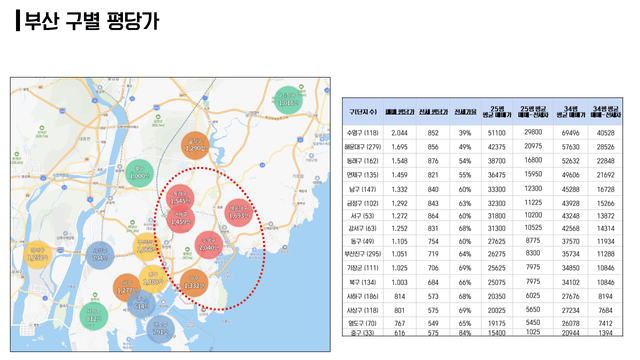Viewport: 640px width, 360px height.
Task: Select the 수영구 (118) table row label
Action: pyautogui.click(x=362, y=133)
